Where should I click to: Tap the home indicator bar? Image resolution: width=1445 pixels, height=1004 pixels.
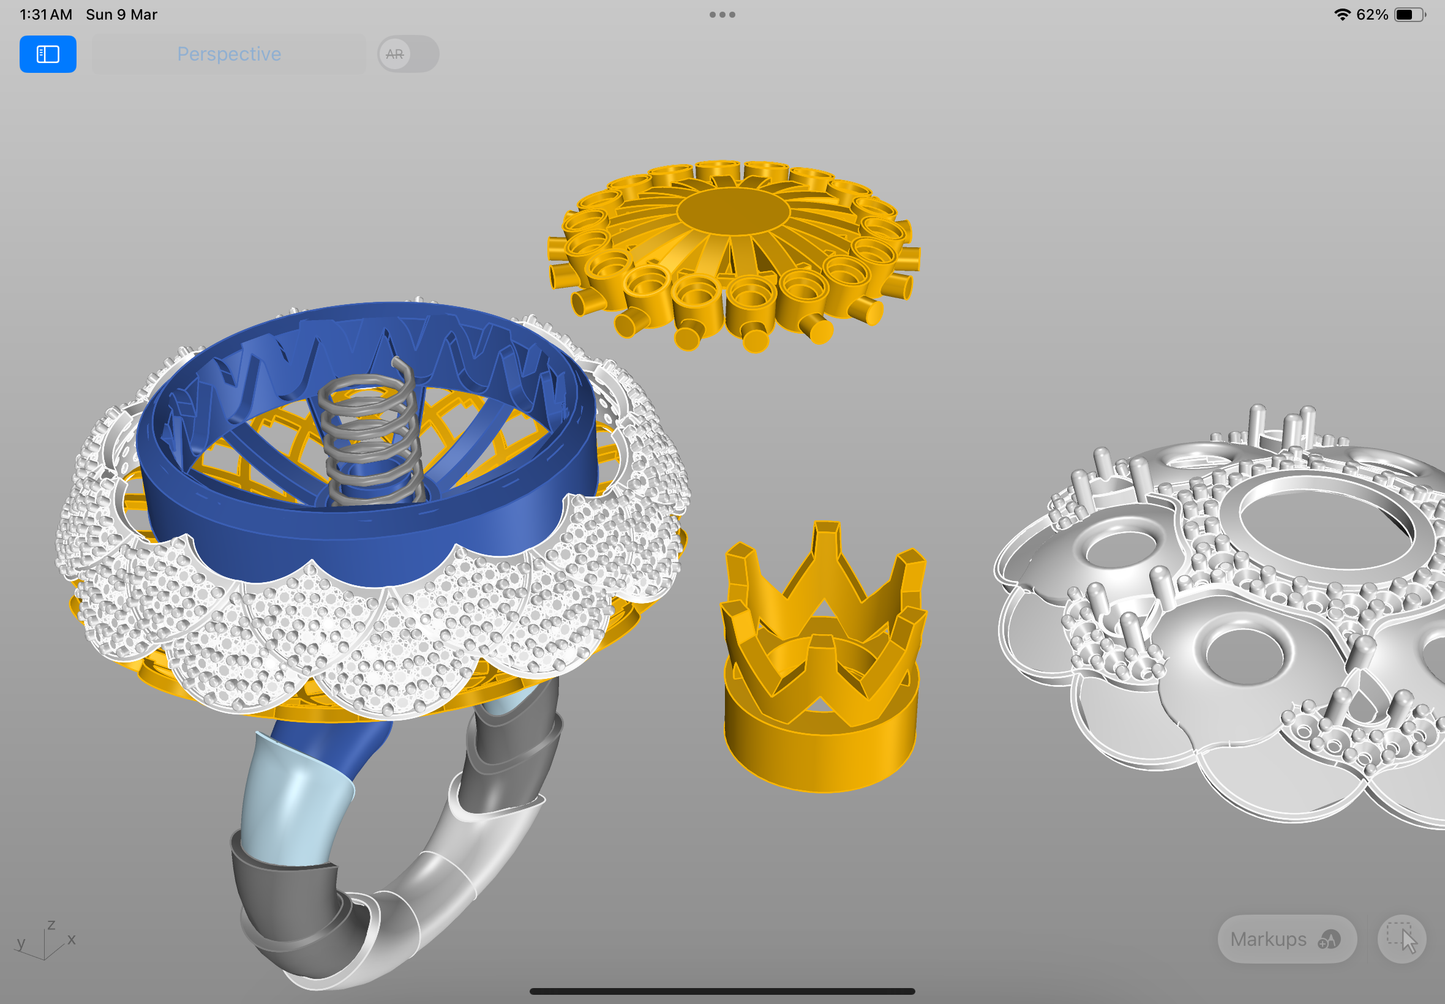pos(722,991)
